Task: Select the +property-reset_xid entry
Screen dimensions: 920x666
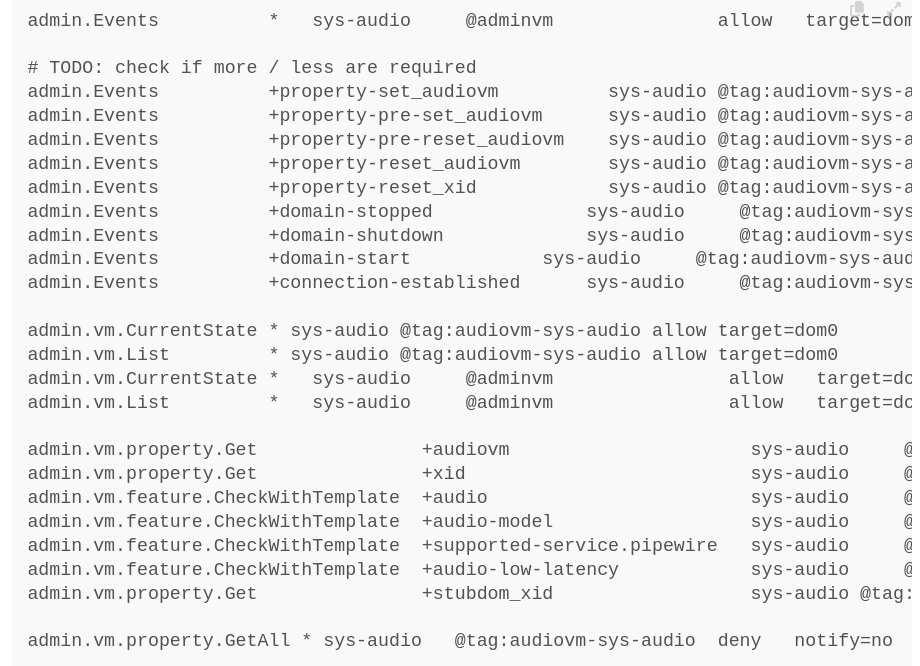Action: [x=373, y=188]
